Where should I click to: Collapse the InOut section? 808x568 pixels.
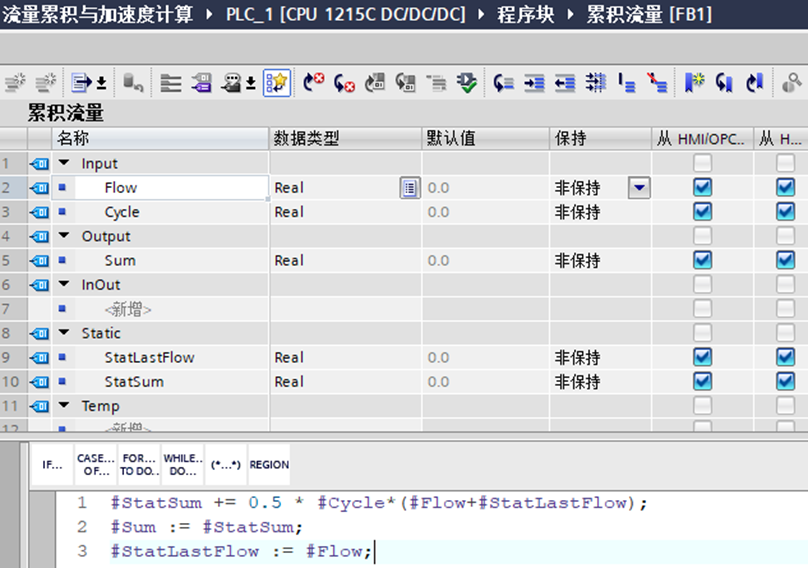pyautogui.click(x=64, y=284)
